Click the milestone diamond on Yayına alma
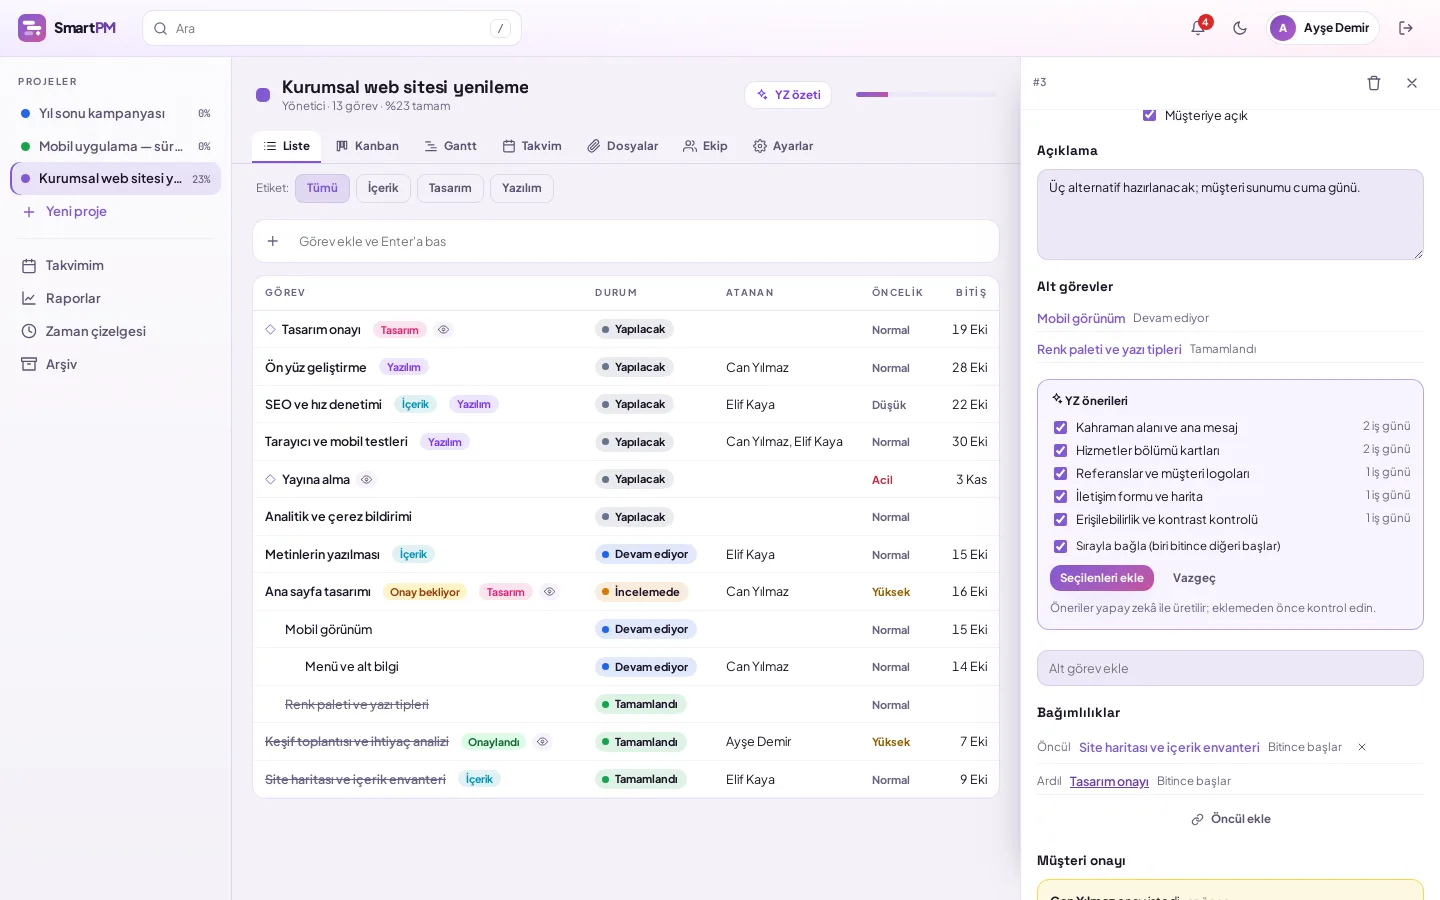The width and height of the screenshot is (1440, 900). 270,480
